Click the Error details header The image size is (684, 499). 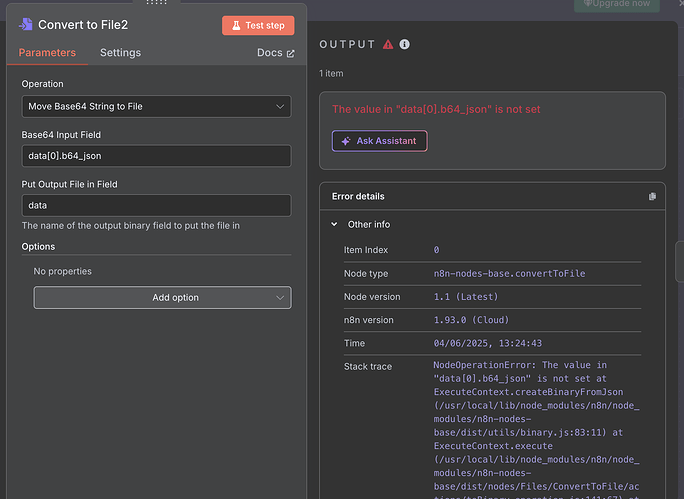pyautogui.click(x=358, y=196)
